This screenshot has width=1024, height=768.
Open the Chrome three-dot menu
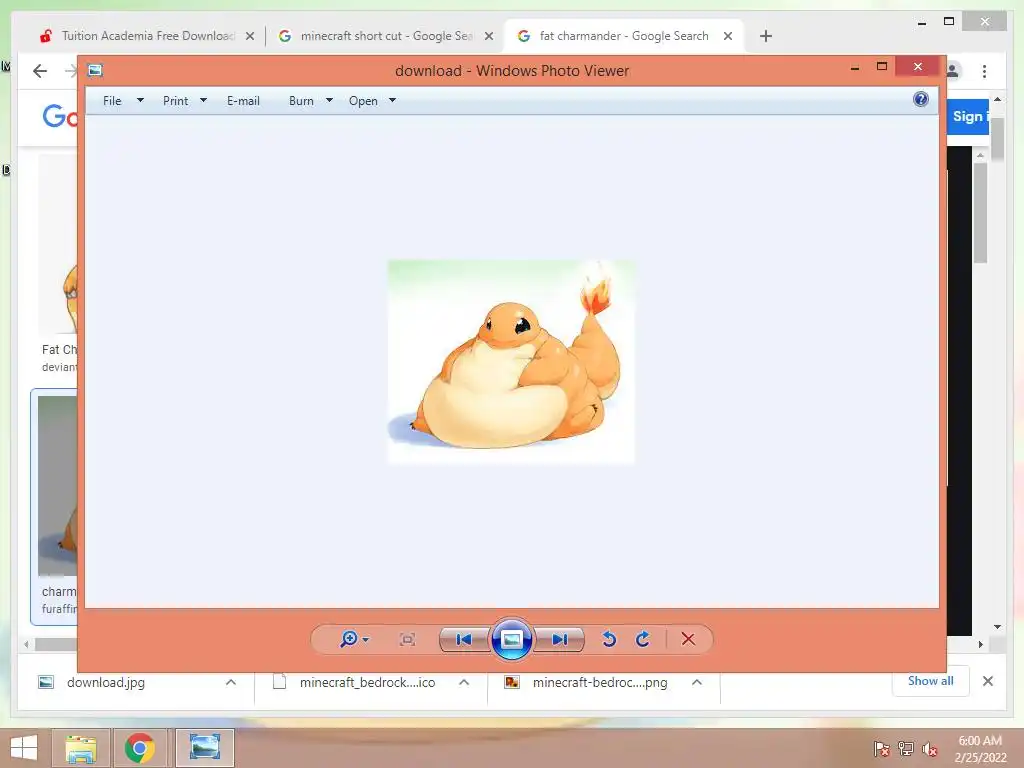pyautogui.click(x=984, y=71)
